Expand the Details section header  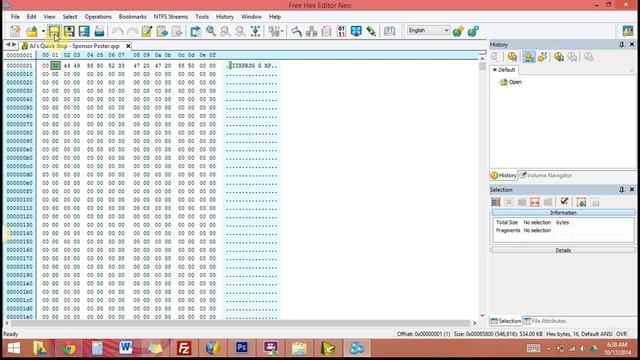click(x=563, y=250)
